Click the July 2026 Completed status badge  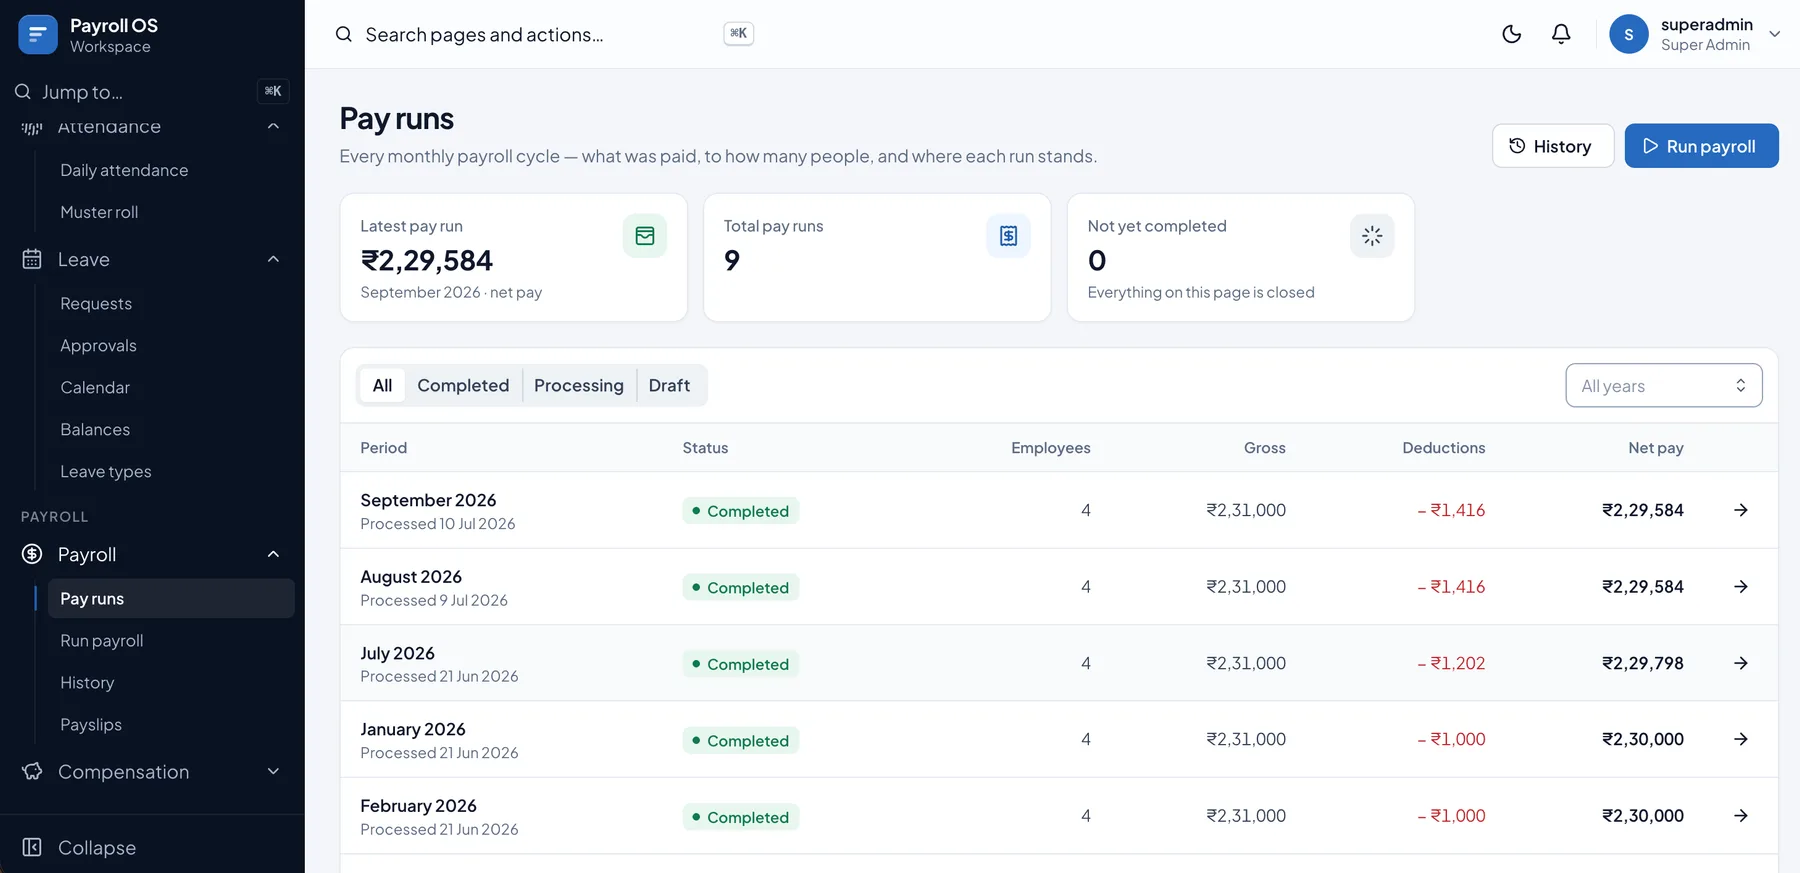[741, 664]
